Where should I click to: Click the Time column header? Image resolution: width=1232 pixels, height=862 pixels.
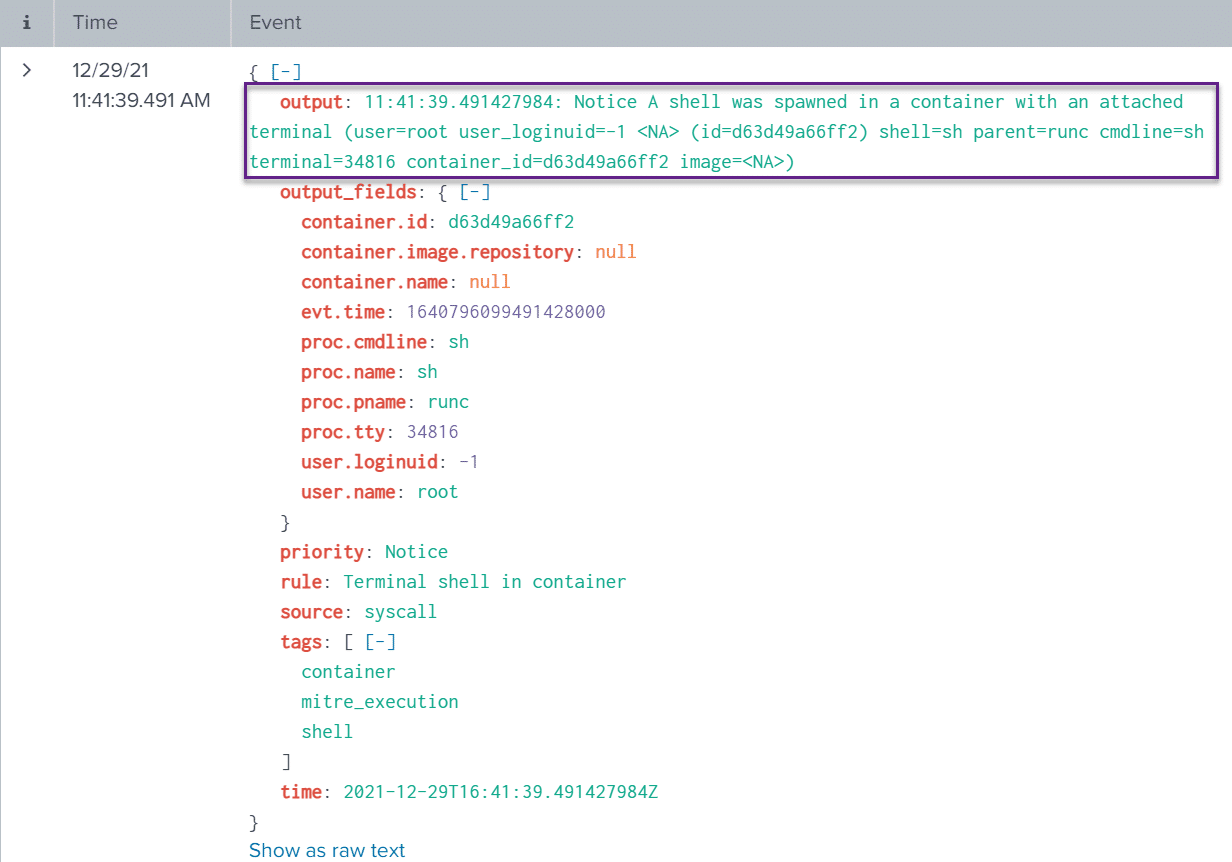click(94, 22)
